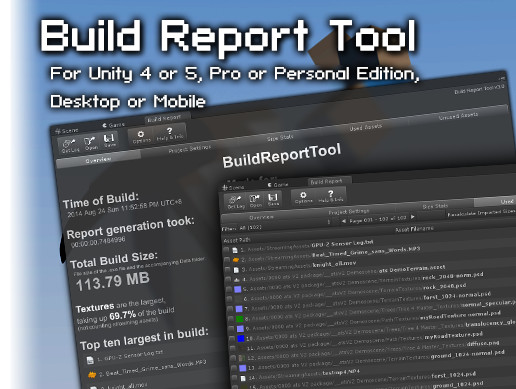This screenshot has height=389, width=516.
Task: Click Recalculate Imported Sizes button
Action: (x=481, y=213)
